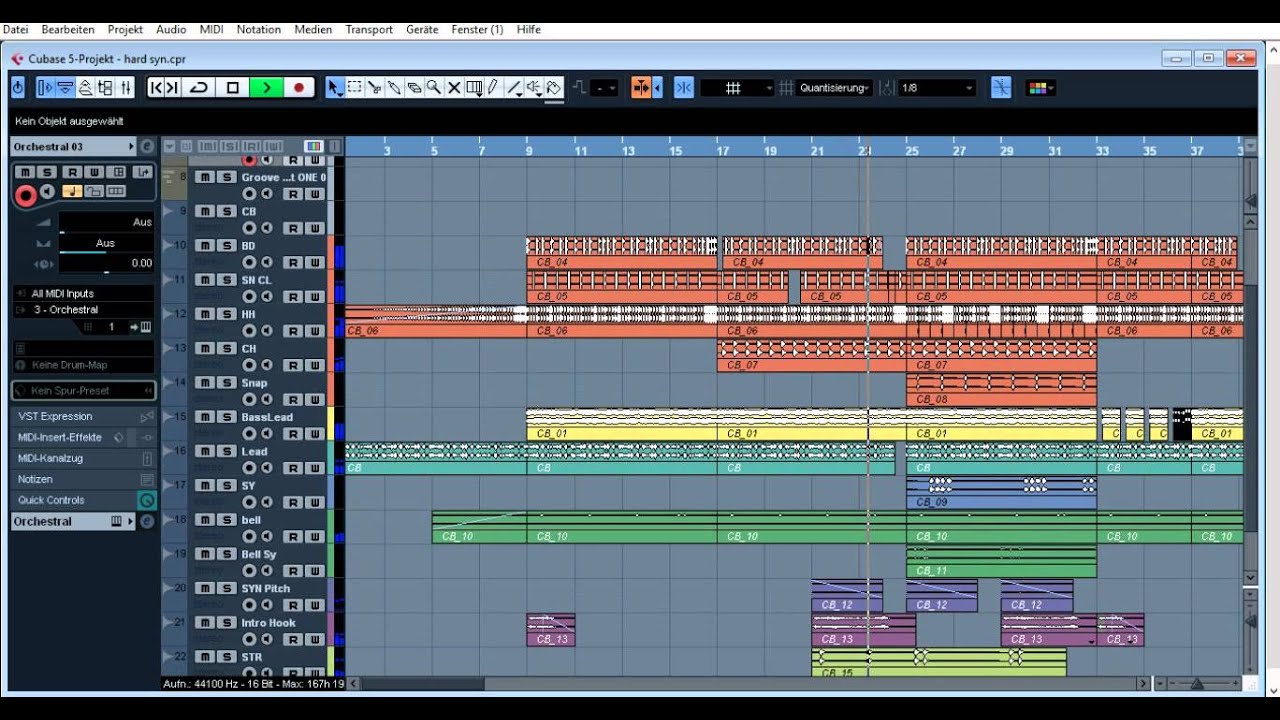Screen dimensions: 1280x720
Task: Toggle the cycle loop button
Action: tap(199, 88)
